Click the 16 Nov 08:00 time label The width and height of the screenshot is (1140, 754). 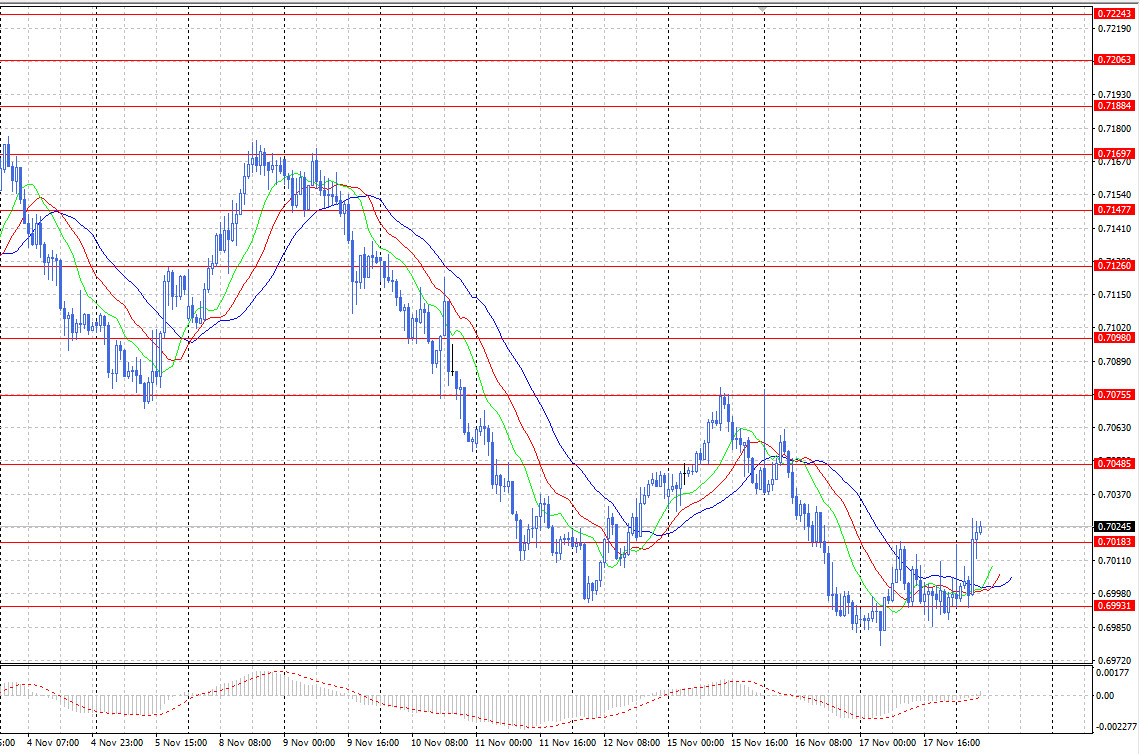[823, 743]
